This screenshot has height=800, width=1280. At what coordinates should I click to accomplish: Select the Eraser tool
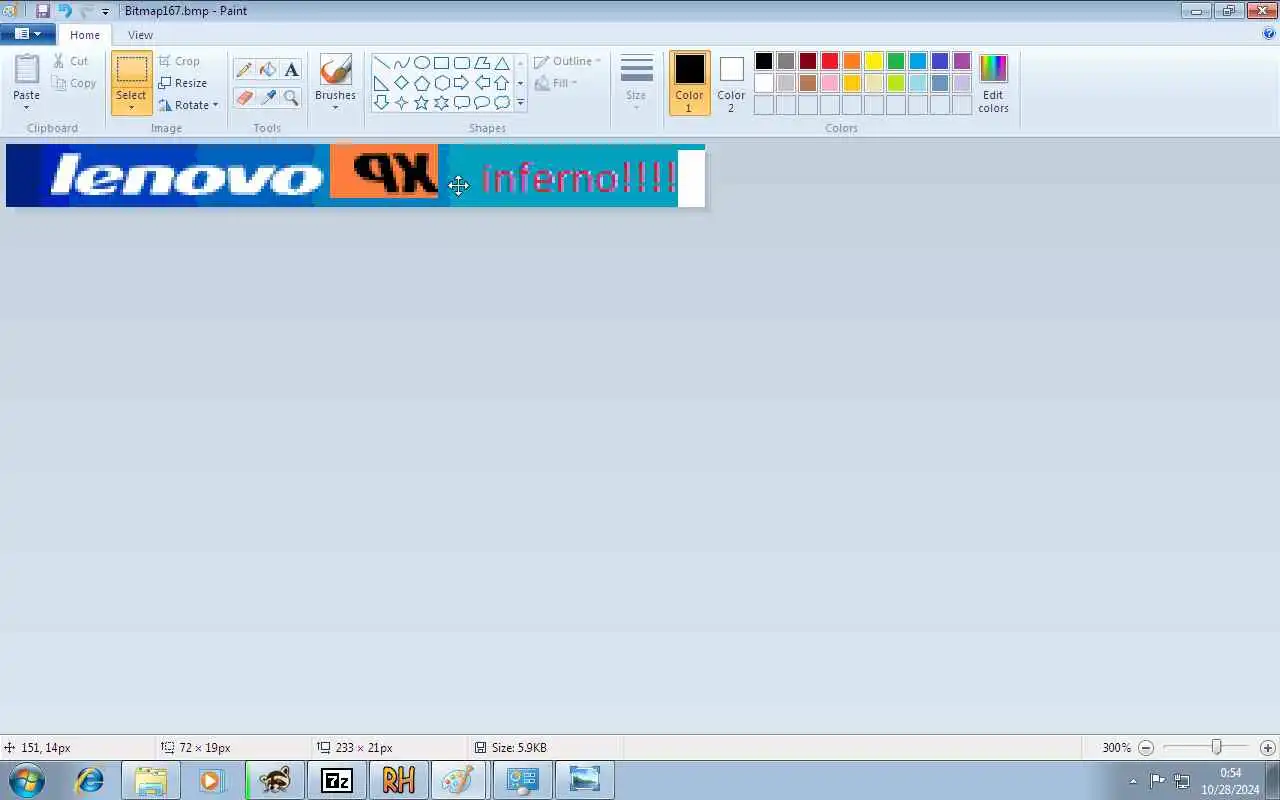(244, 97)
